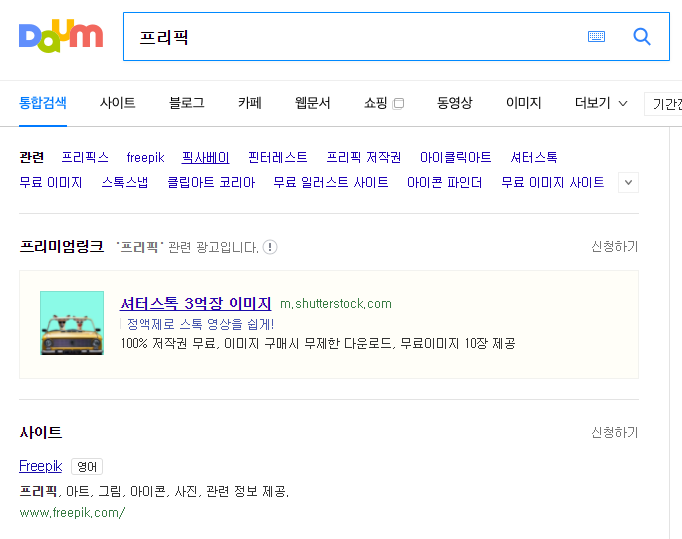This screenshot has height=539, width=682.
Task: Click related search freepik
Action: (145, 157)
